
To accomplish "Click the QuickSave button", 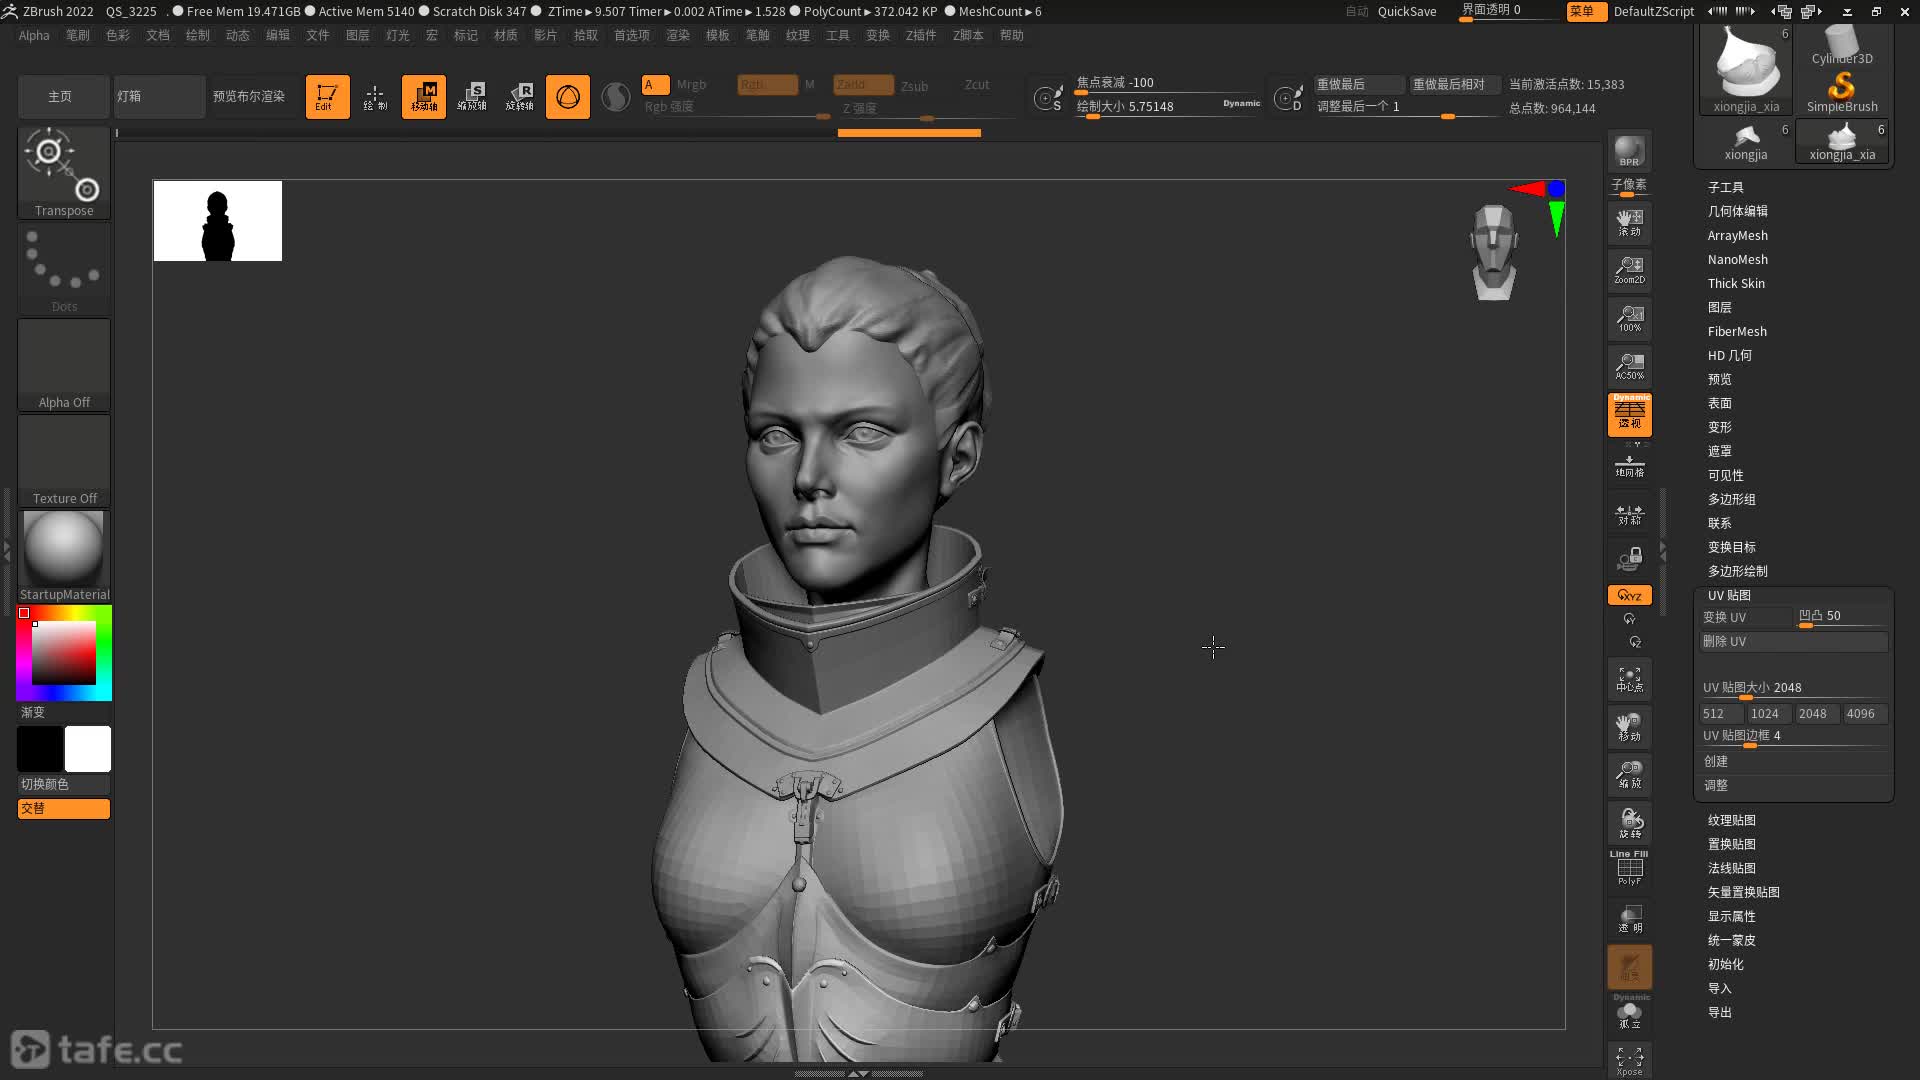I will tap(1406, 11).
